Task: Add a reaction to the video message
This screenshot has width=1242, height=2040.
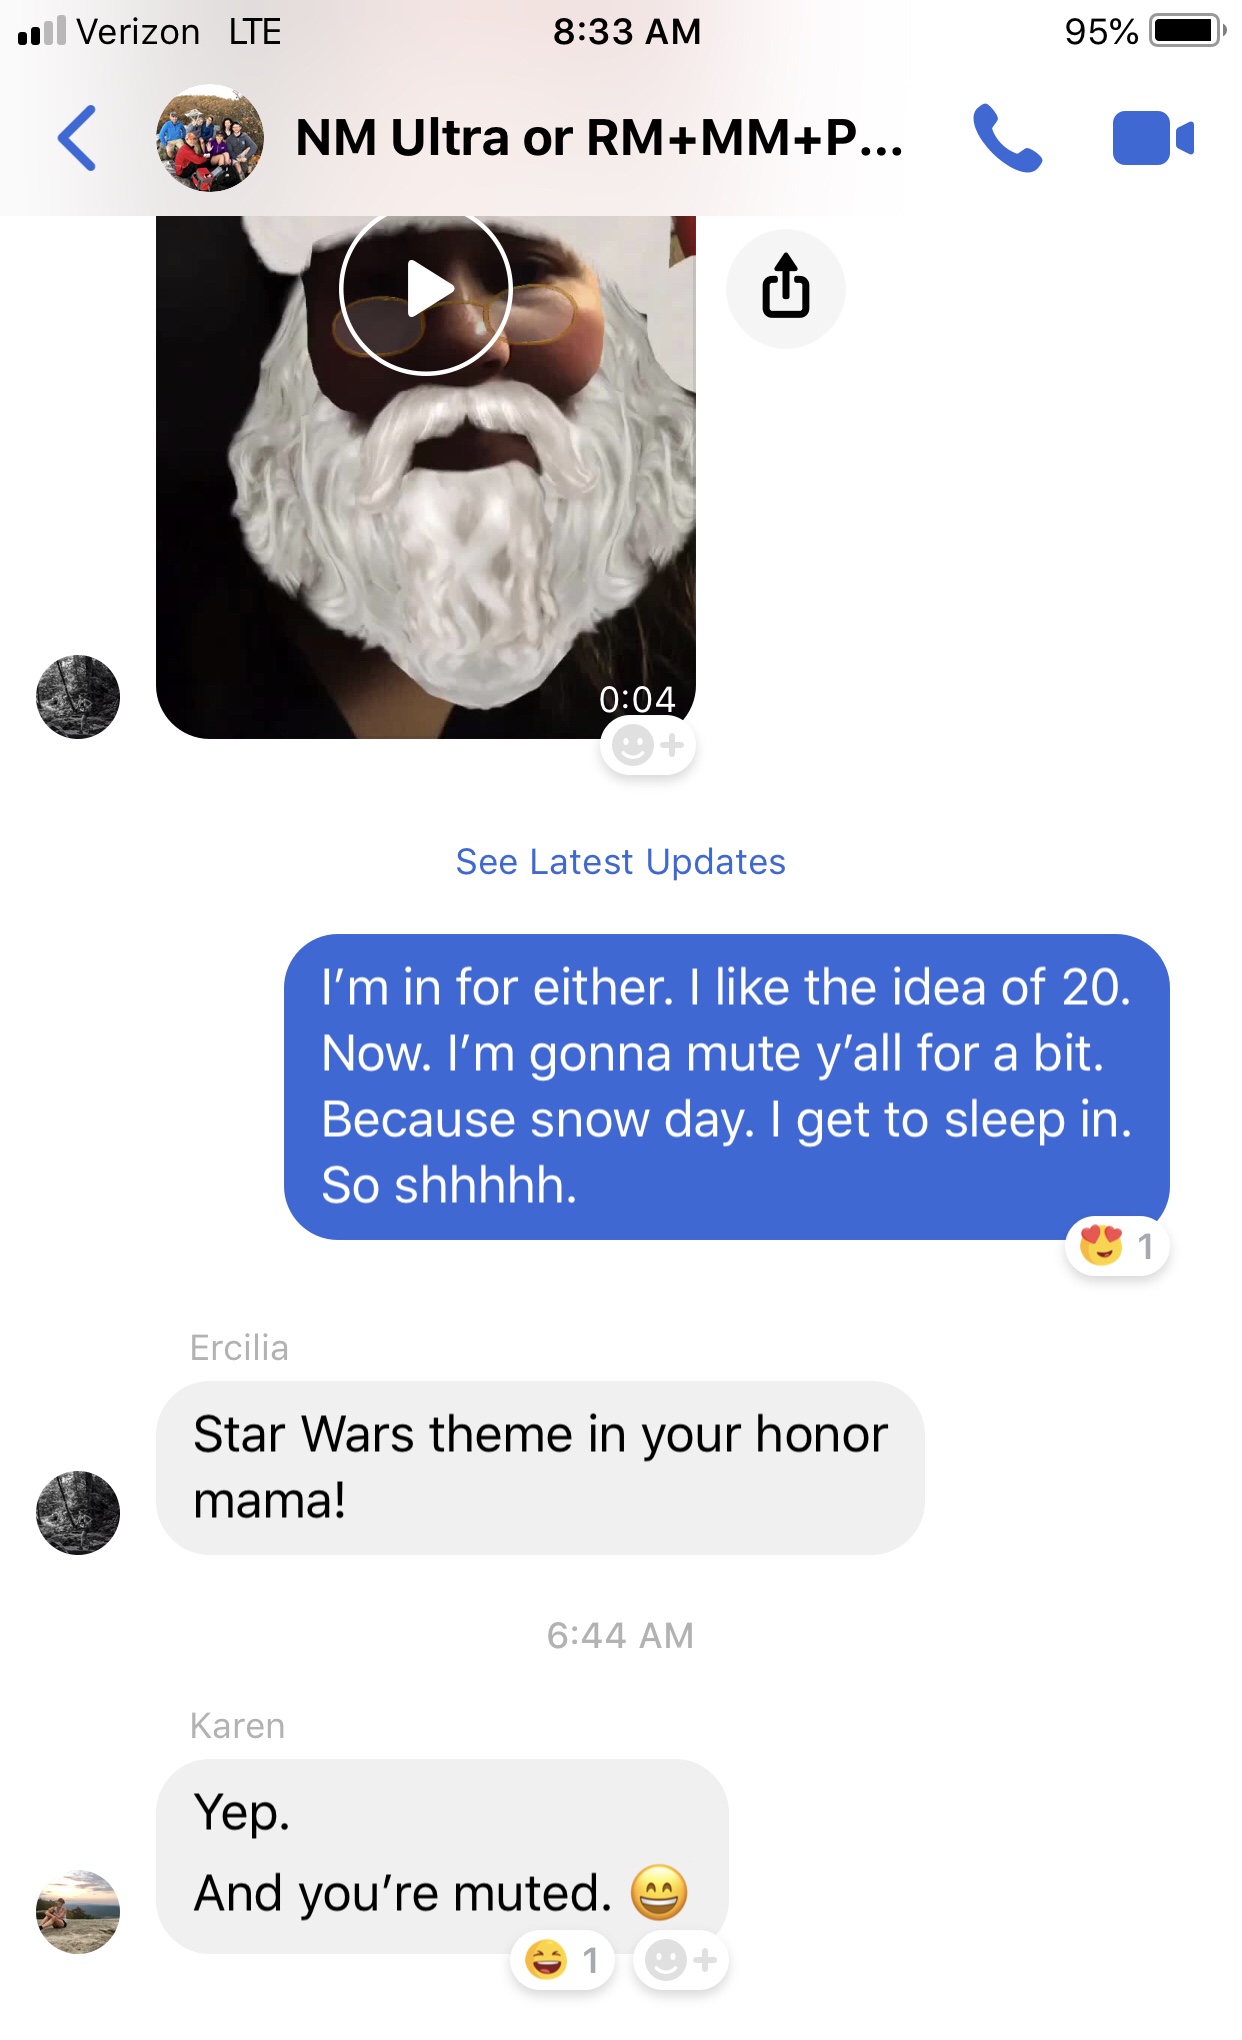Action: click(x=648, y=746)
